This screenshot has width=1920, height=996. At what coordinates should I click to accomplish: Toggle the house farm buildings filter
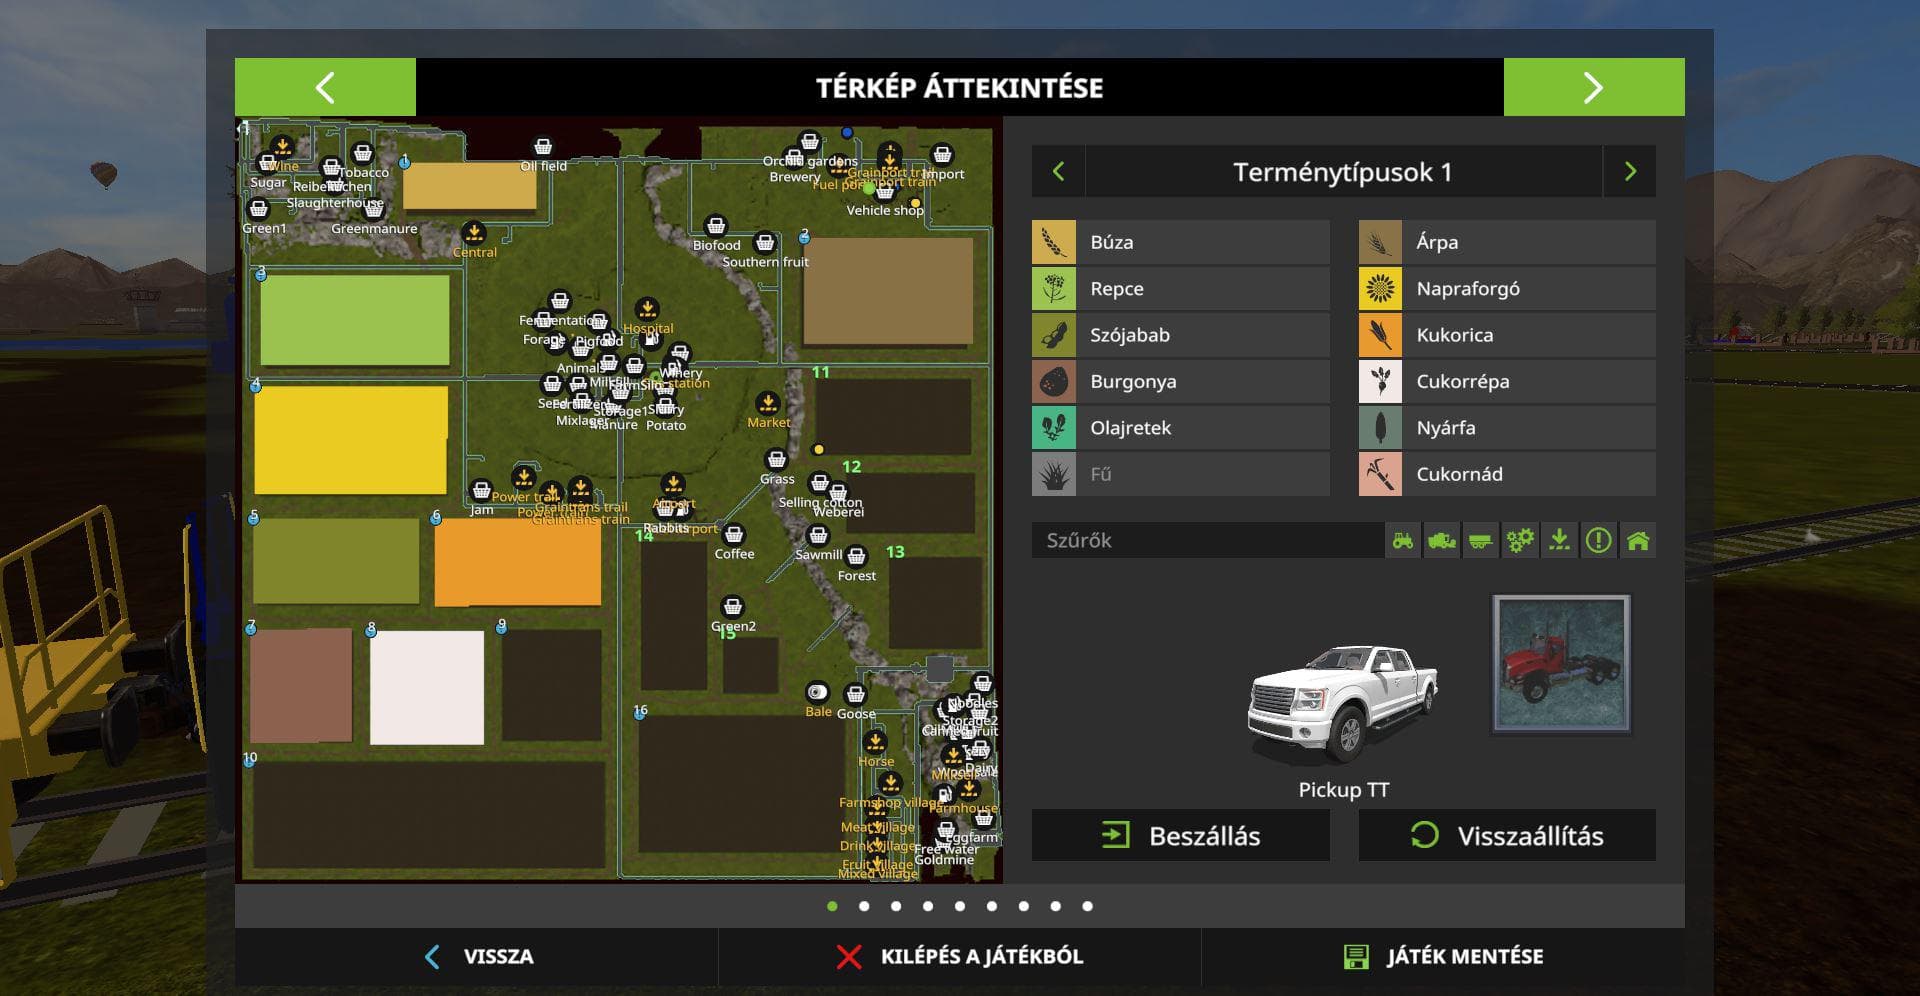pyautogui.click(x=1638, y=541)
